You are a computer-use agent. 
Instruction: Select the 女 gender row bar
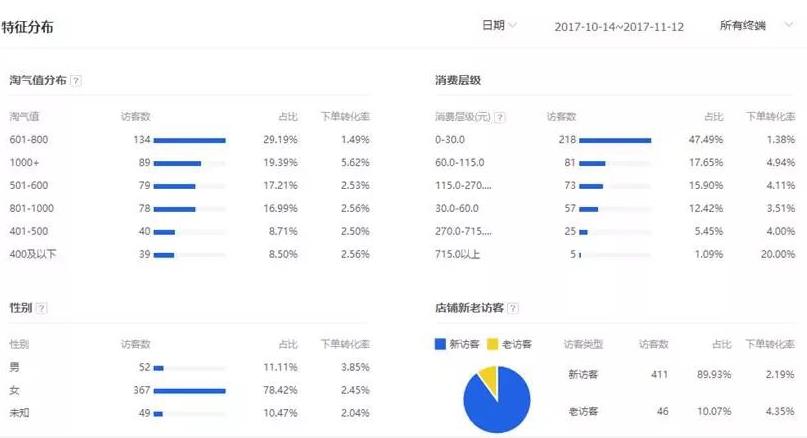coord(189,390)
